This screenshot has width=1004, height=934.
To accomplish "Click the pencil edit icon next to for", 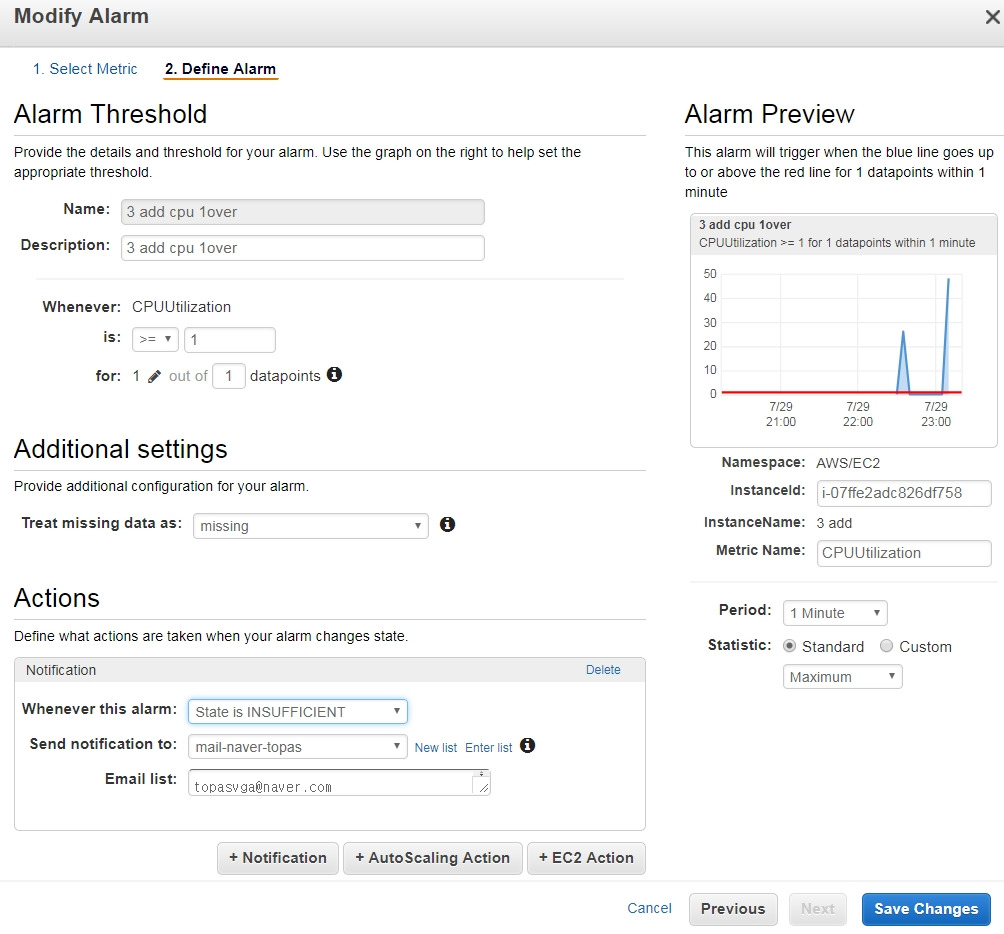I will (x=154, y=376).
